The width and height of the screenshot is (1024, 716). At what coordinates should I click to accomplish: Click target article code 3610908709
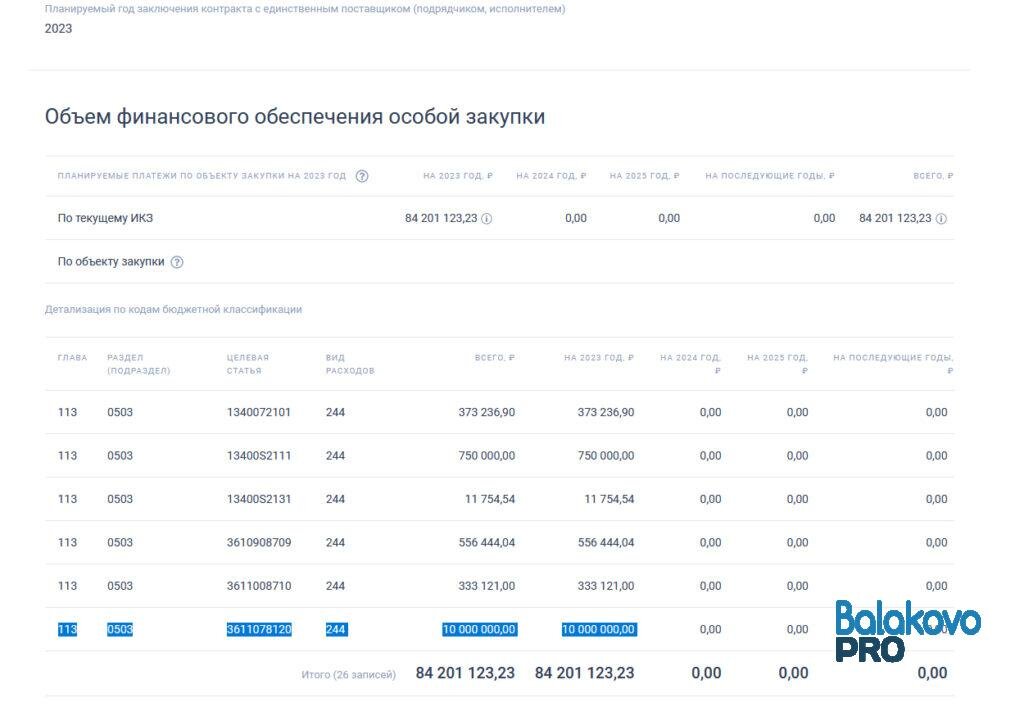pyautogui.click(x=259, y=542)
